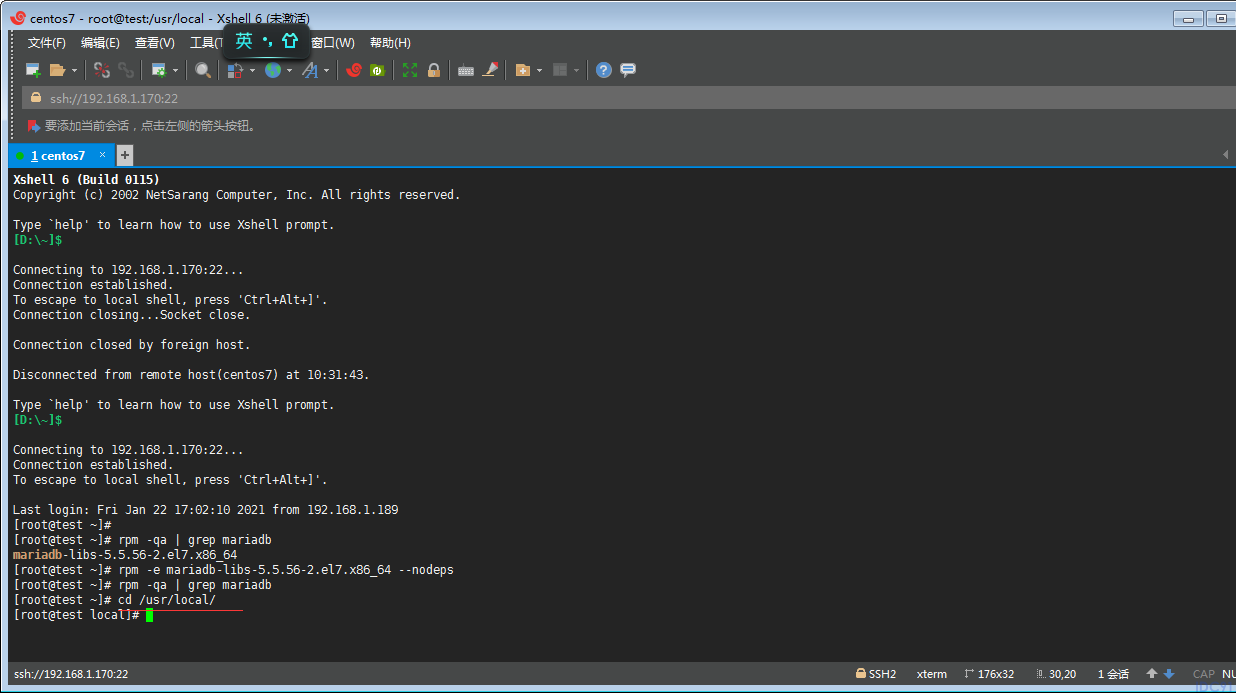Click the add-session arrow flag button
Image resolution: width=1236 pixels, height=693 pixels.
[34, 126]
